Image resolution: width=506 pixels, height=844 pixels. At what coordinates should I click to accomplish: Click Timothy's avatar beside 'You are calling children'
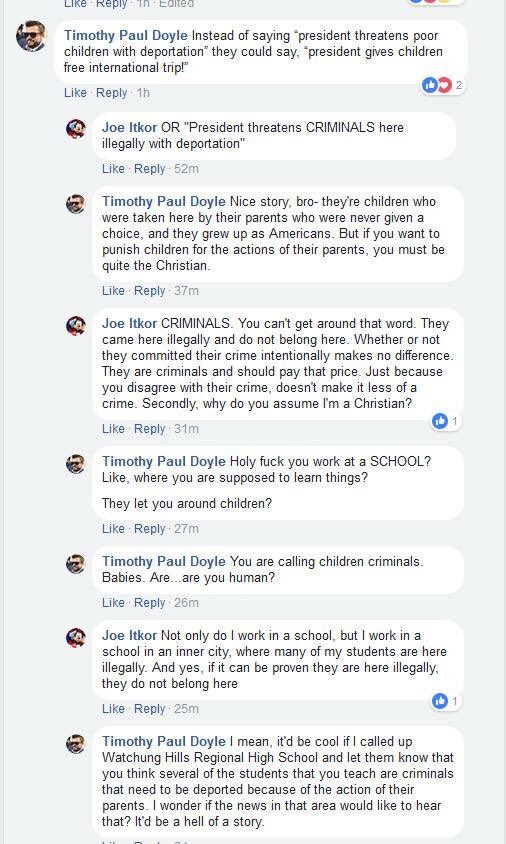76,564
